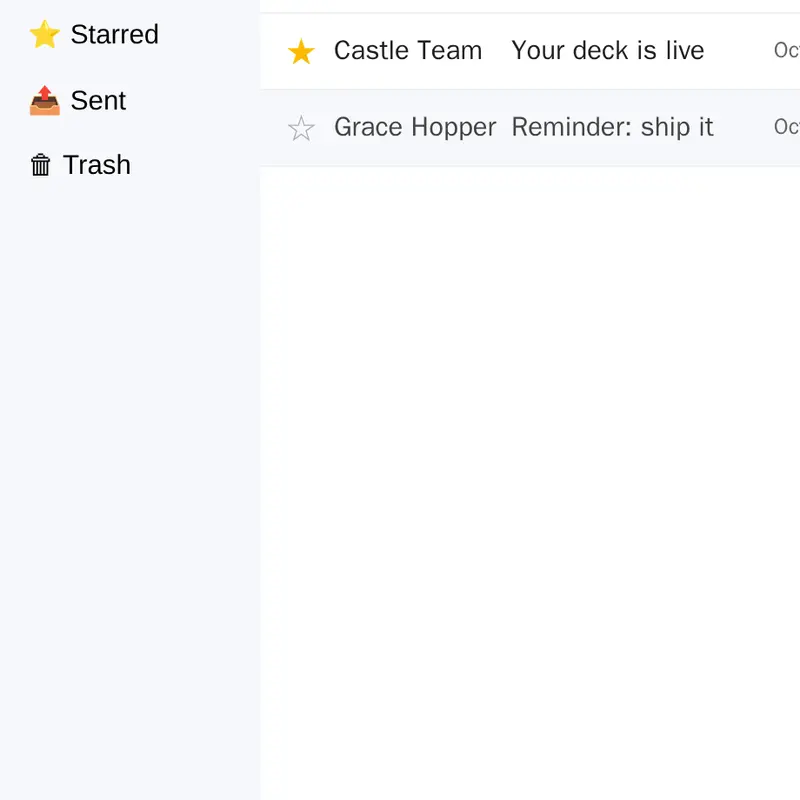The height and width of the screenshot is (800, 800).
Task: Click the Starred folder star icon
Action: pyautogui.click(x=45, y=35)
